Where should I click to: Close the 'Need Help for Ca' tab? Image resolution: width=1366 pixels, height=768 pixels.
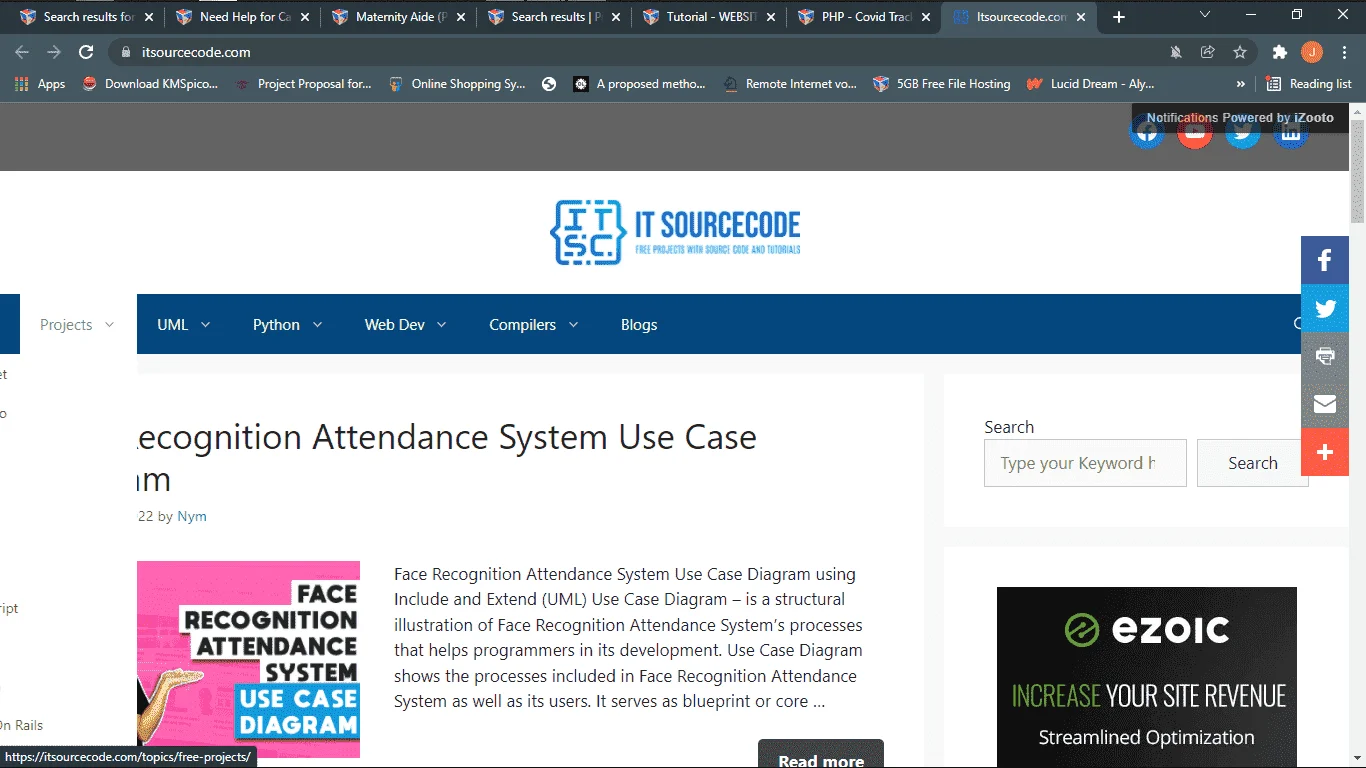coord(305,17)
